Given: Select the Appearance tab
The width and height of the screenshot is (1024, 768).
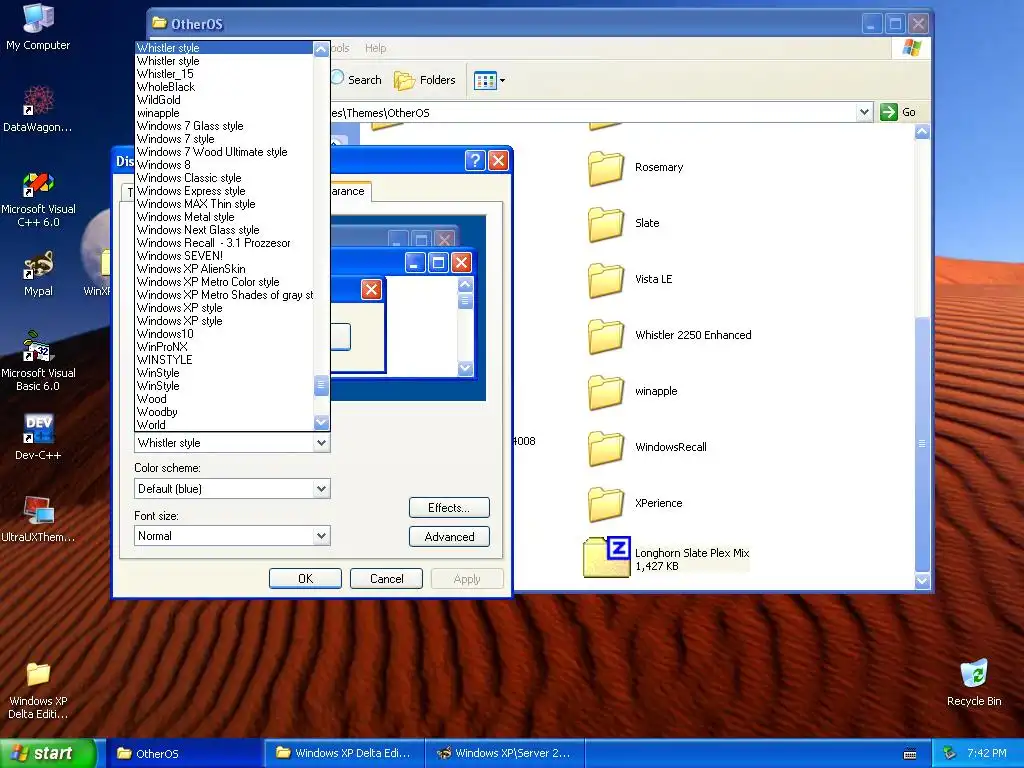Looking at the screenshot, I should click(x=350, y=191).
